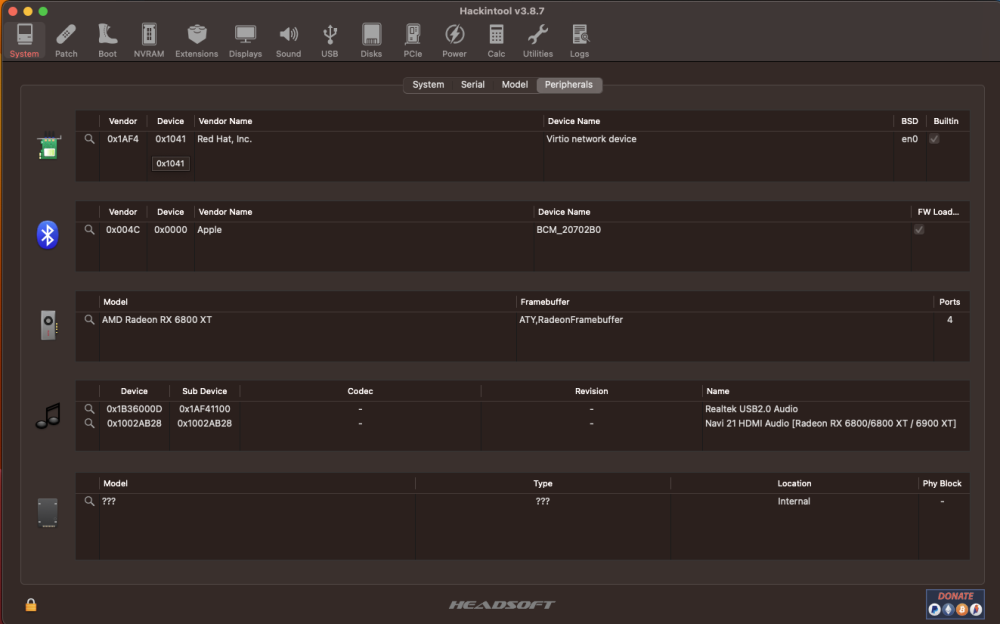Switch to the Serial tab
The height and width of the screenshot is (624, 1000).
[473, 85]
